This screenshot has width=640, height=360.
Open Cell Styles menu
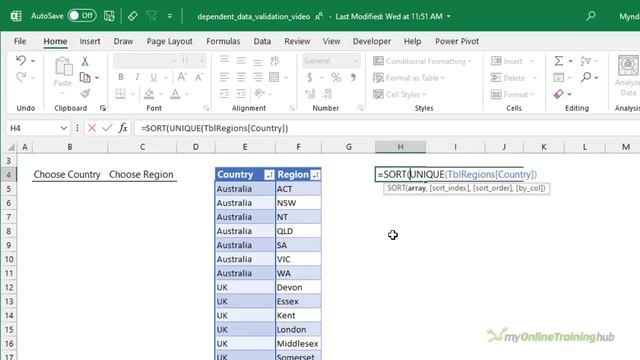pyautogui.click(x=400, y=94)
